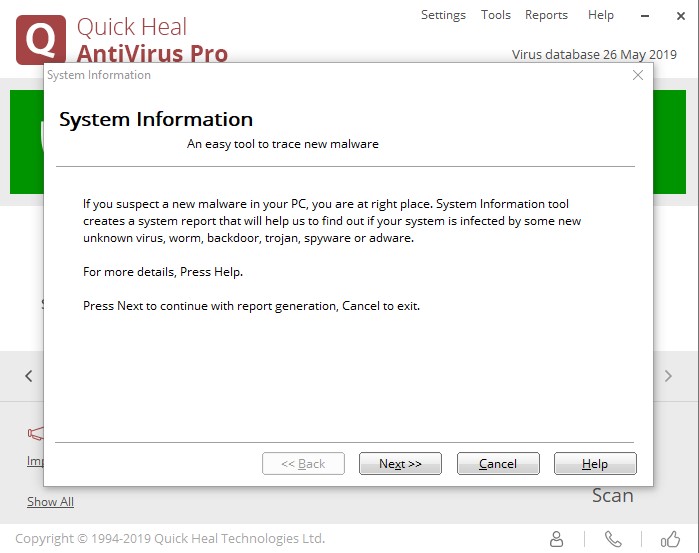
Task: Click the 'An easy tool to trace new malware' subtitle
Action: 283,144
